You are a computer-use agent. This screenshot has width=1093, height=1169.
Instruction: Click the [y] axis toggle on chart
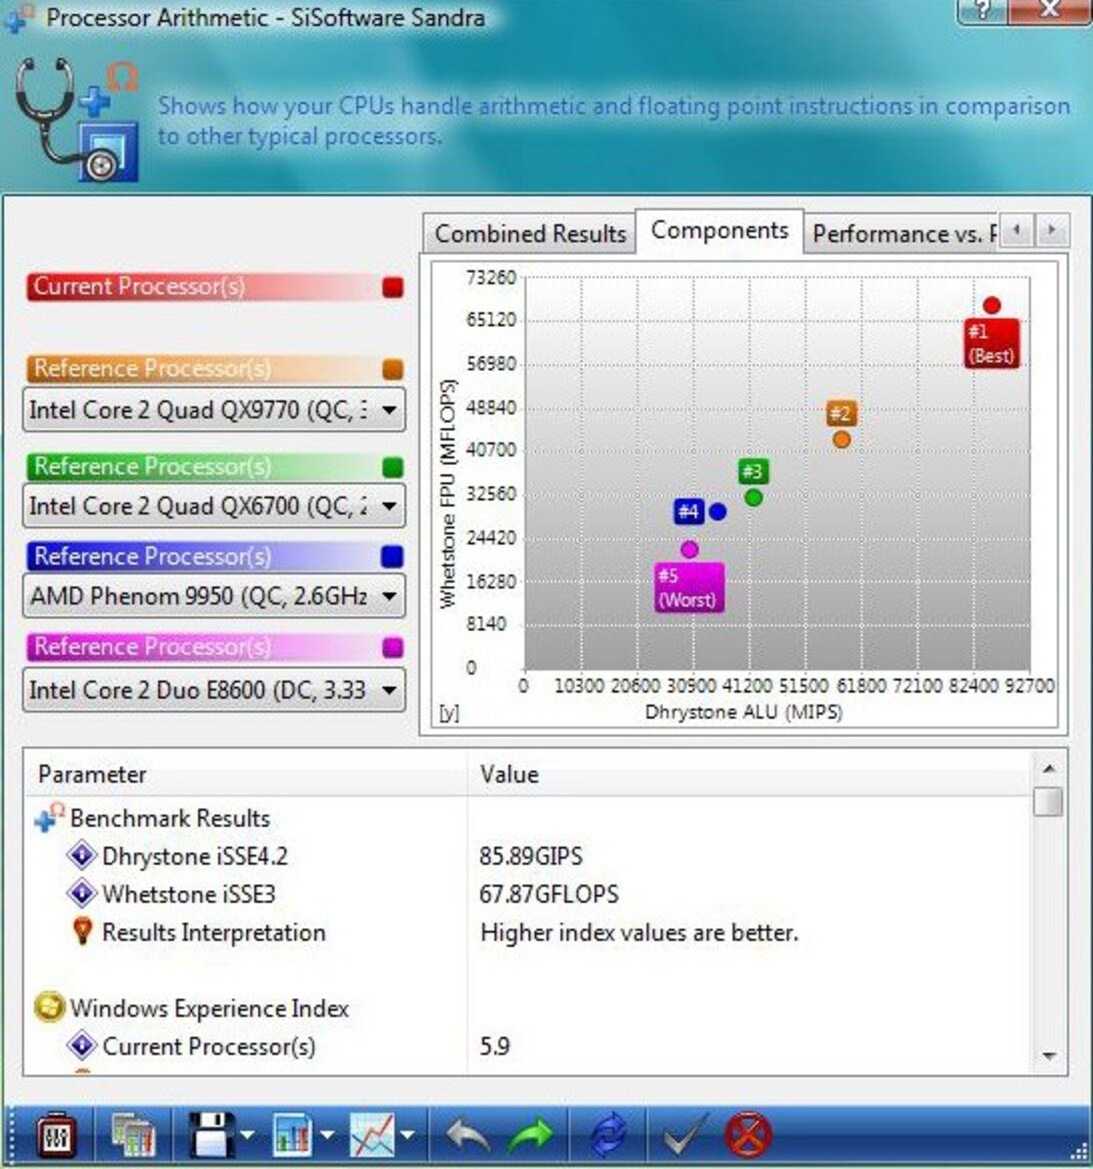pyautogui.click(x=450, y=713)
